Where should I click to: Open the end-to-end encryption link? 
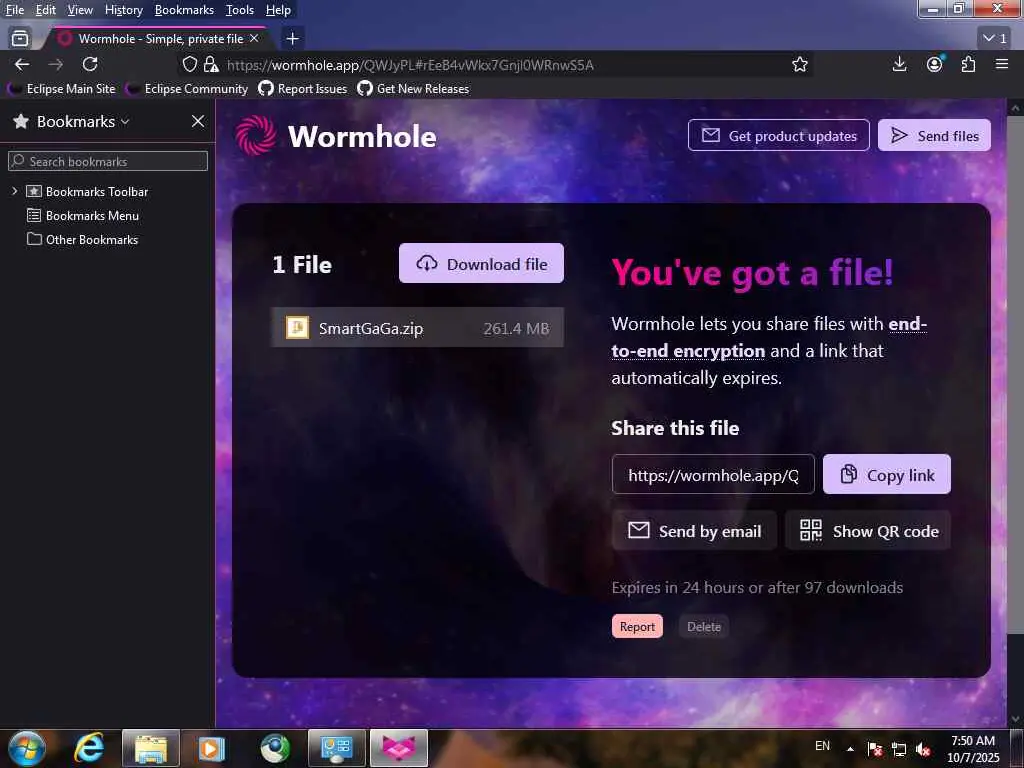coord(769,338)
